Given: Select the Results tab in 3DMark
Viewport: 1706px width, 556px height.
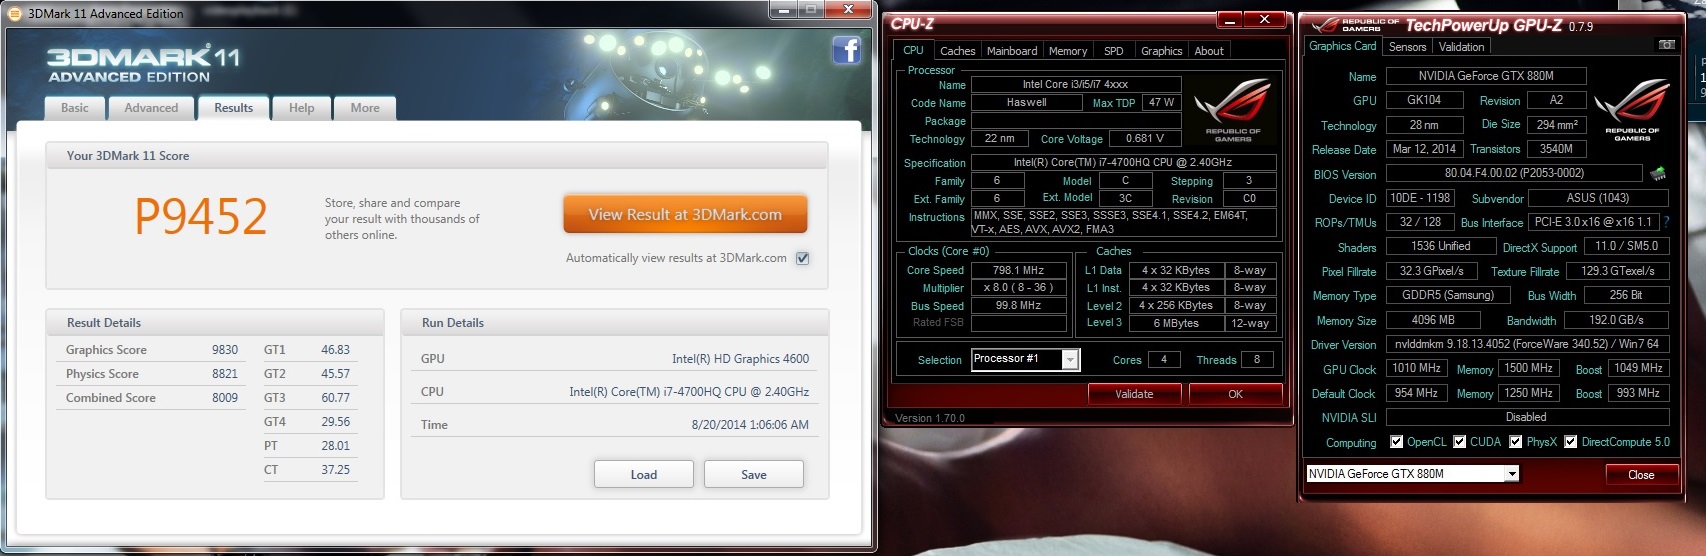Looking at the screenshot, I should (234, 108).
